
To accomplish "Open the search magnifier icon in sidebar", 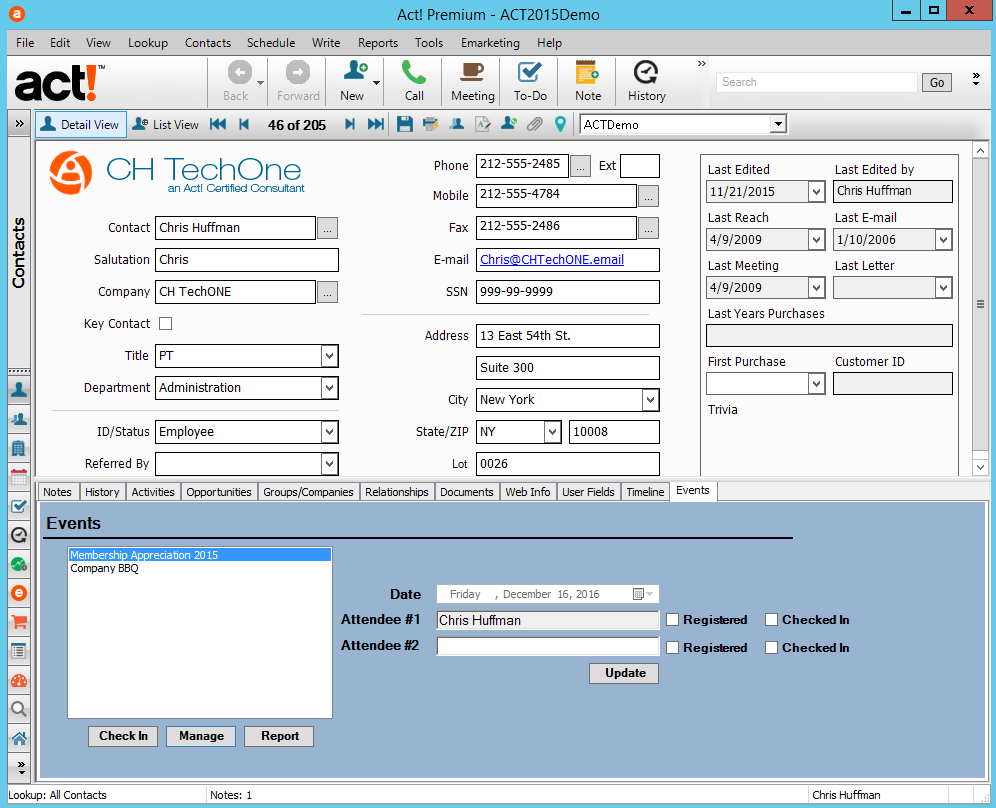I will click(x=19, y=709).
